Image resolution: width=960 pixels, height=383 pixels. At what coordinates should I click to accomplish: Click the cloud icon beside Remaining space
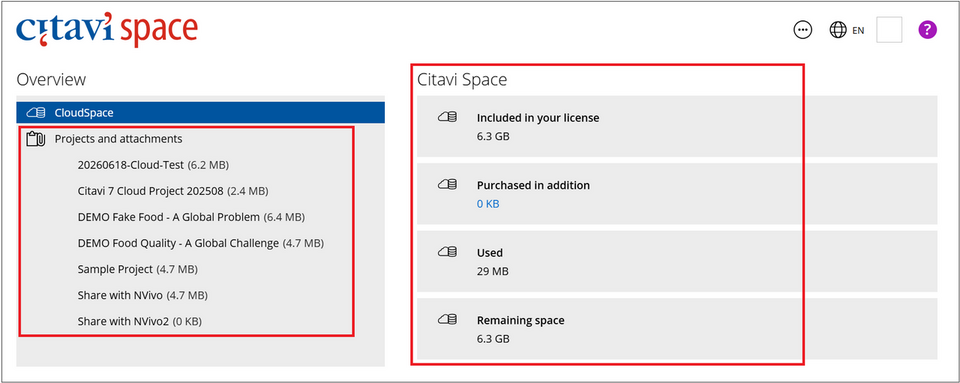[x=448, y=320]
